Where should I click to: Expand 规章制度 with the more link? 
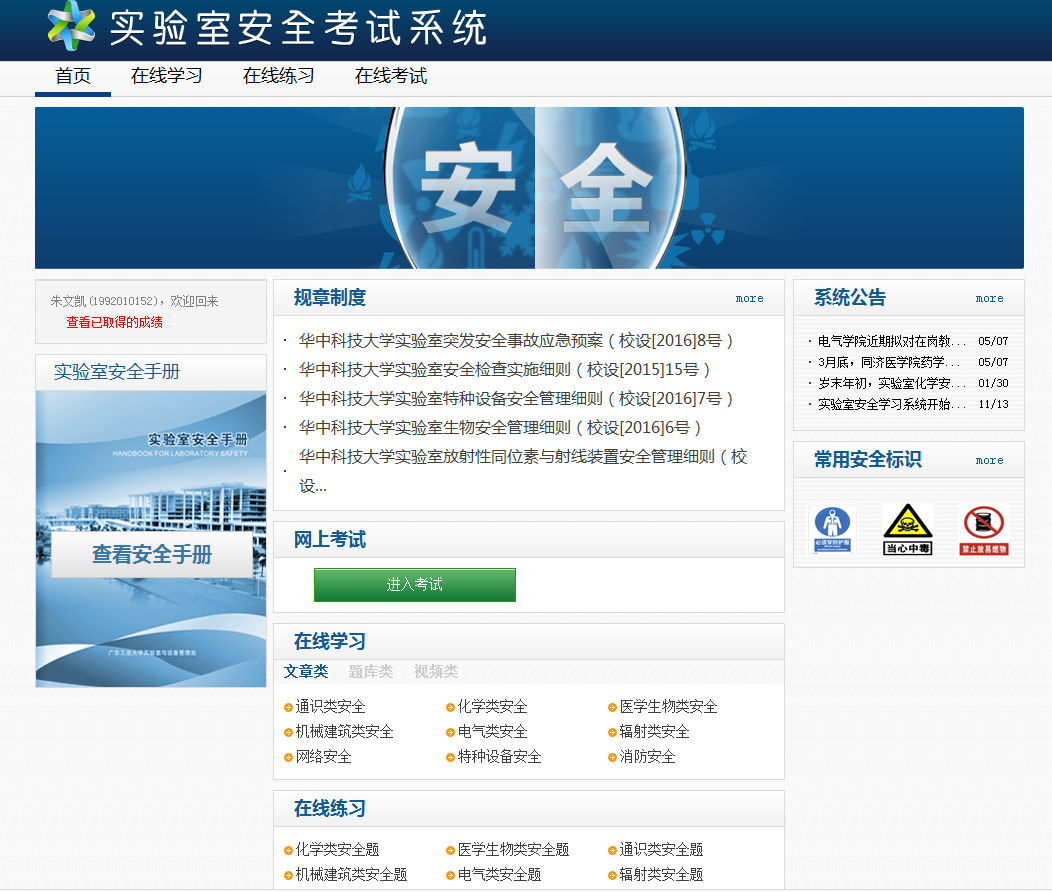coord(749,298)
